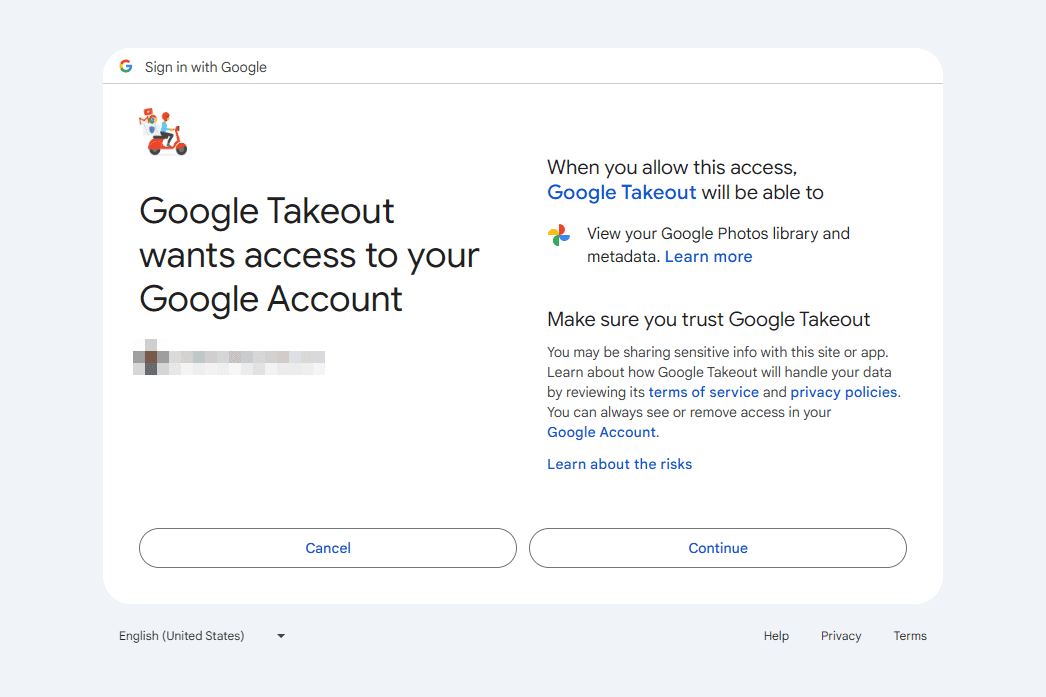Open the Terms footer link
Viewport: 1046px width, 697px height.
(910, 636)
